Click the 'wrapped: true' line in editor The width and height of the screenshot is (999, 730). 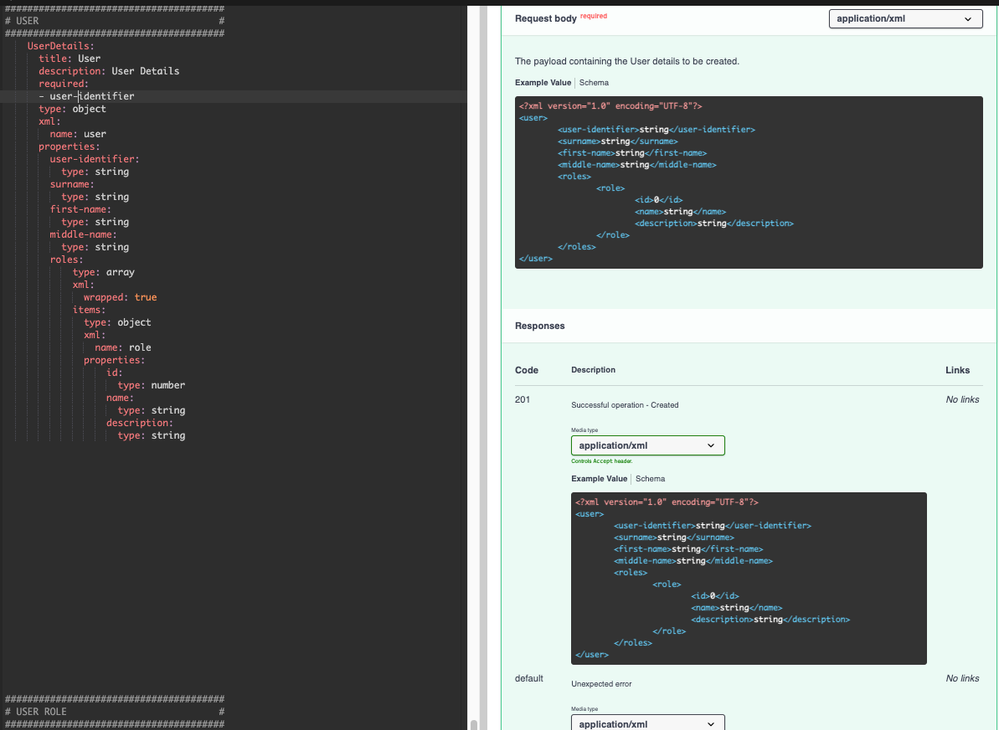click(x=120, y=297)
